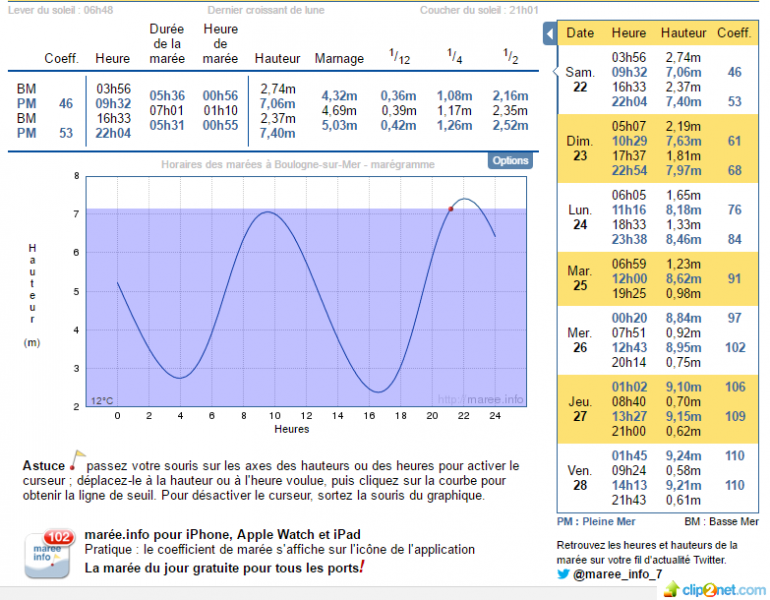Click the Hauteur header in right panel
Image resolution: width=770 pixels, height=600 pixels.
click(x=683, y=33)
